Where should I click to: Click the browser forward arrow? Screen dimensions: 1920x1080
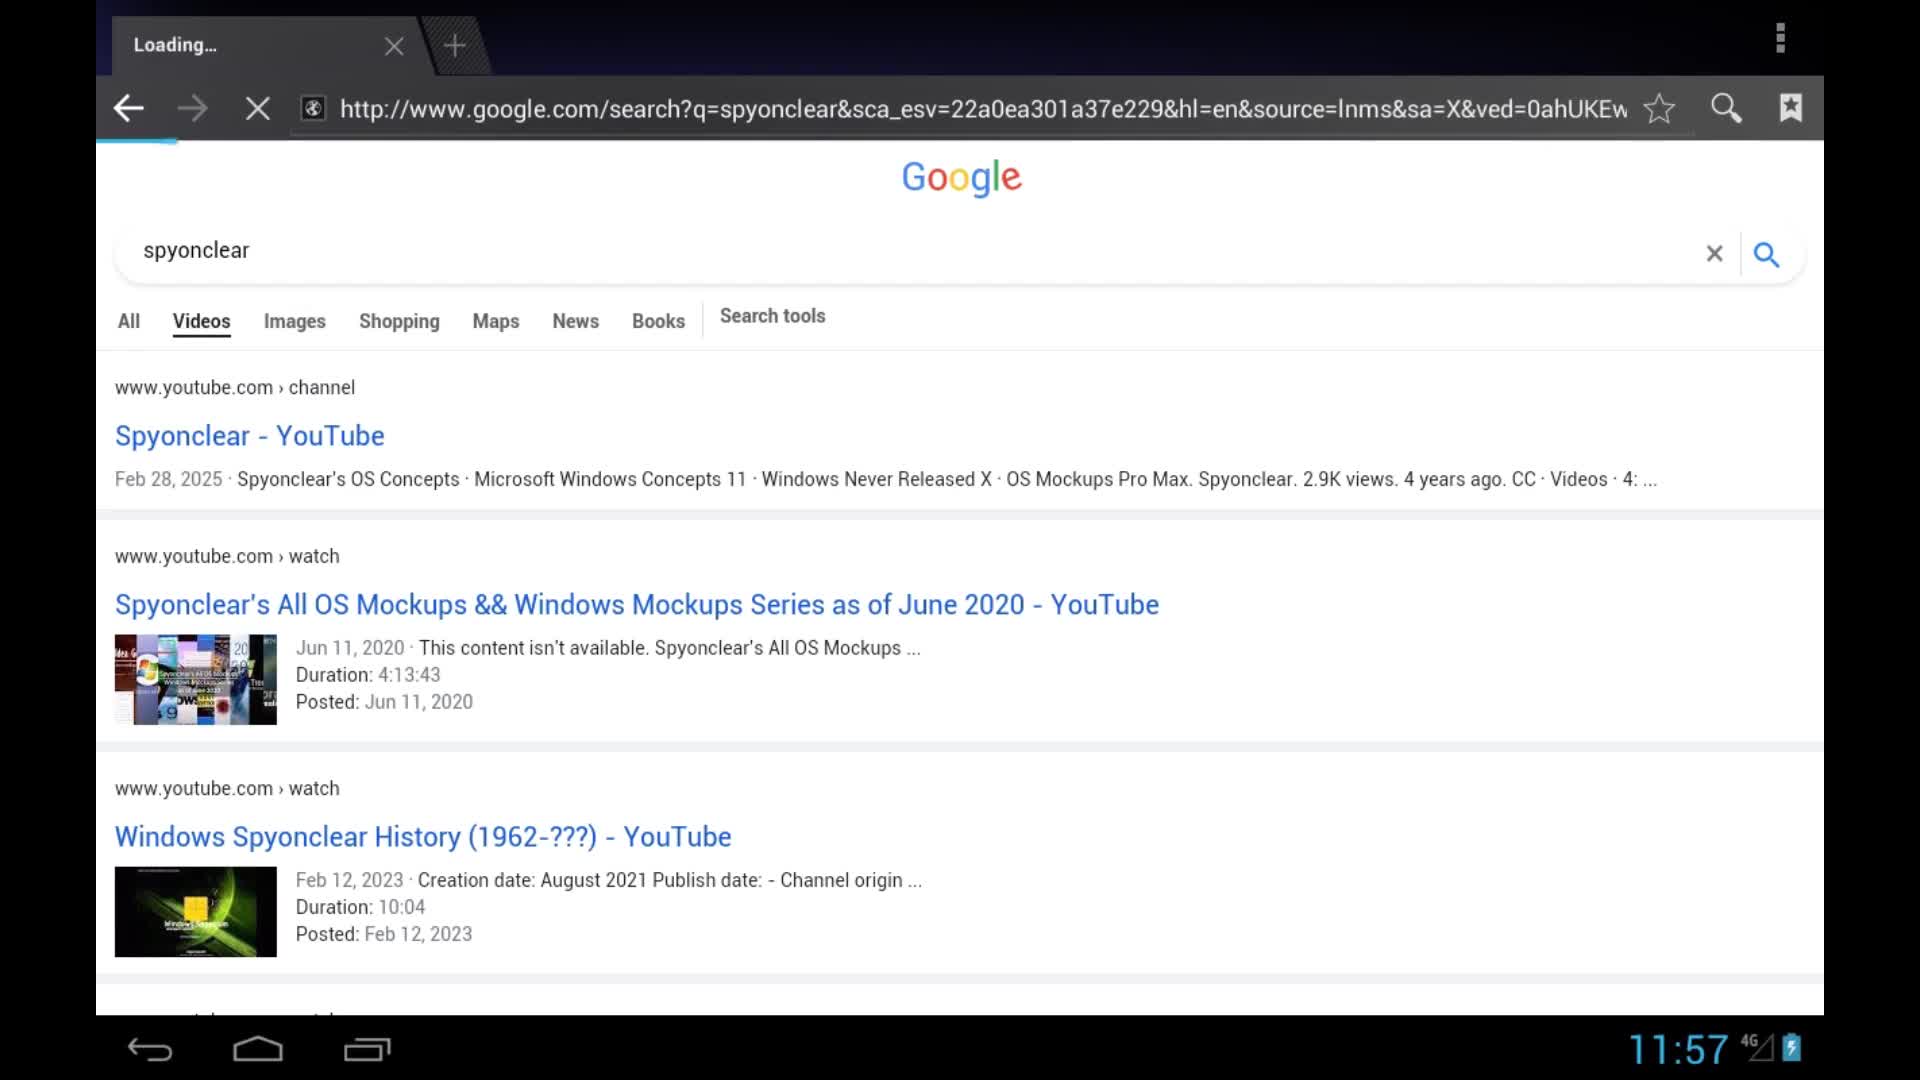(x=192, y=108)
